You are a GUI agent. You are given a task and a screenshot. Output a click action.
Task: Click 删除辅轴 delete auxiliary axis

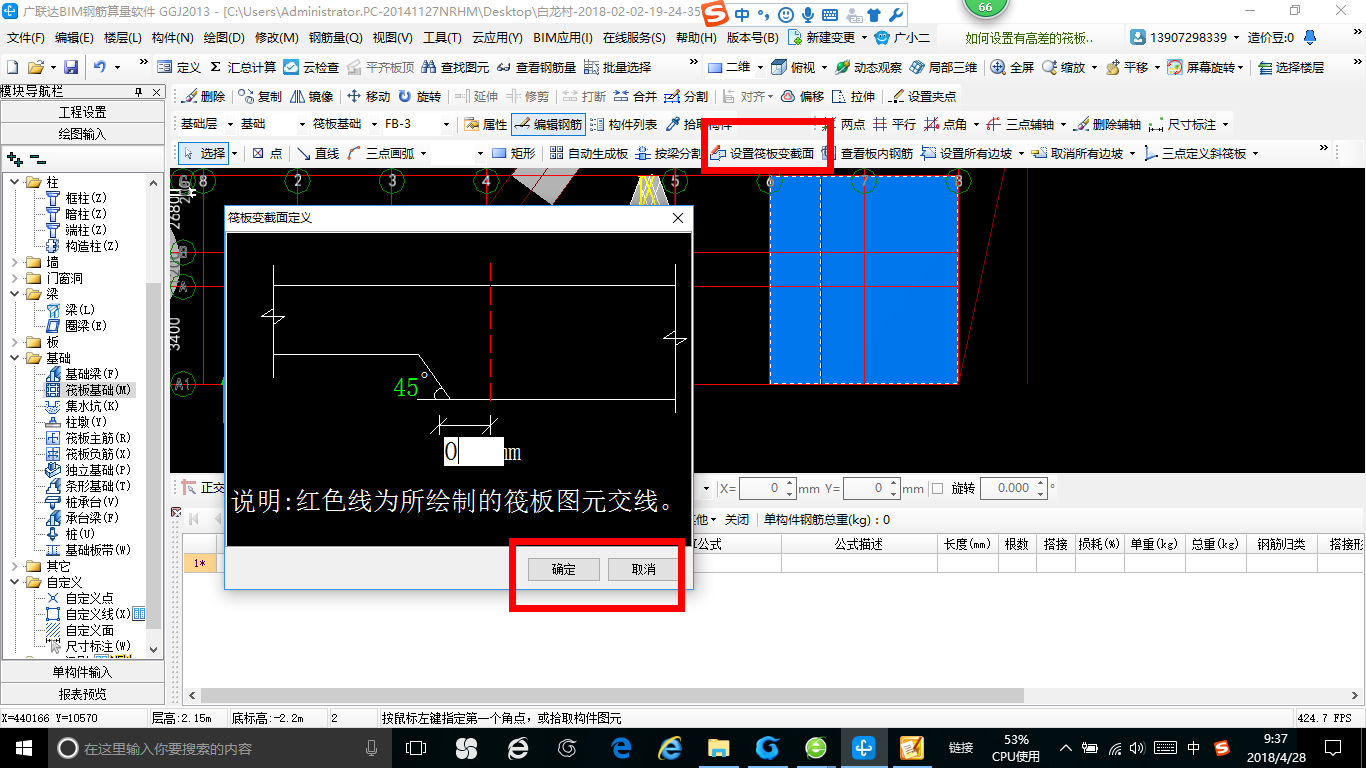pyautogui.click(x=1108, y=125)
